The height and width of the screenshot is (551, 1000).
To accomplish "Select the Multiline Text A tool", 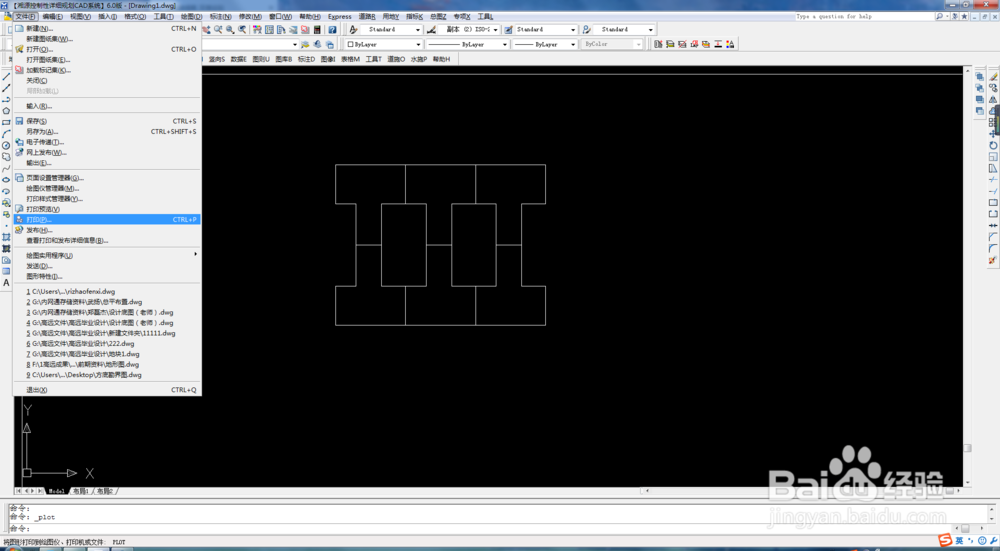I will [6, 283].
